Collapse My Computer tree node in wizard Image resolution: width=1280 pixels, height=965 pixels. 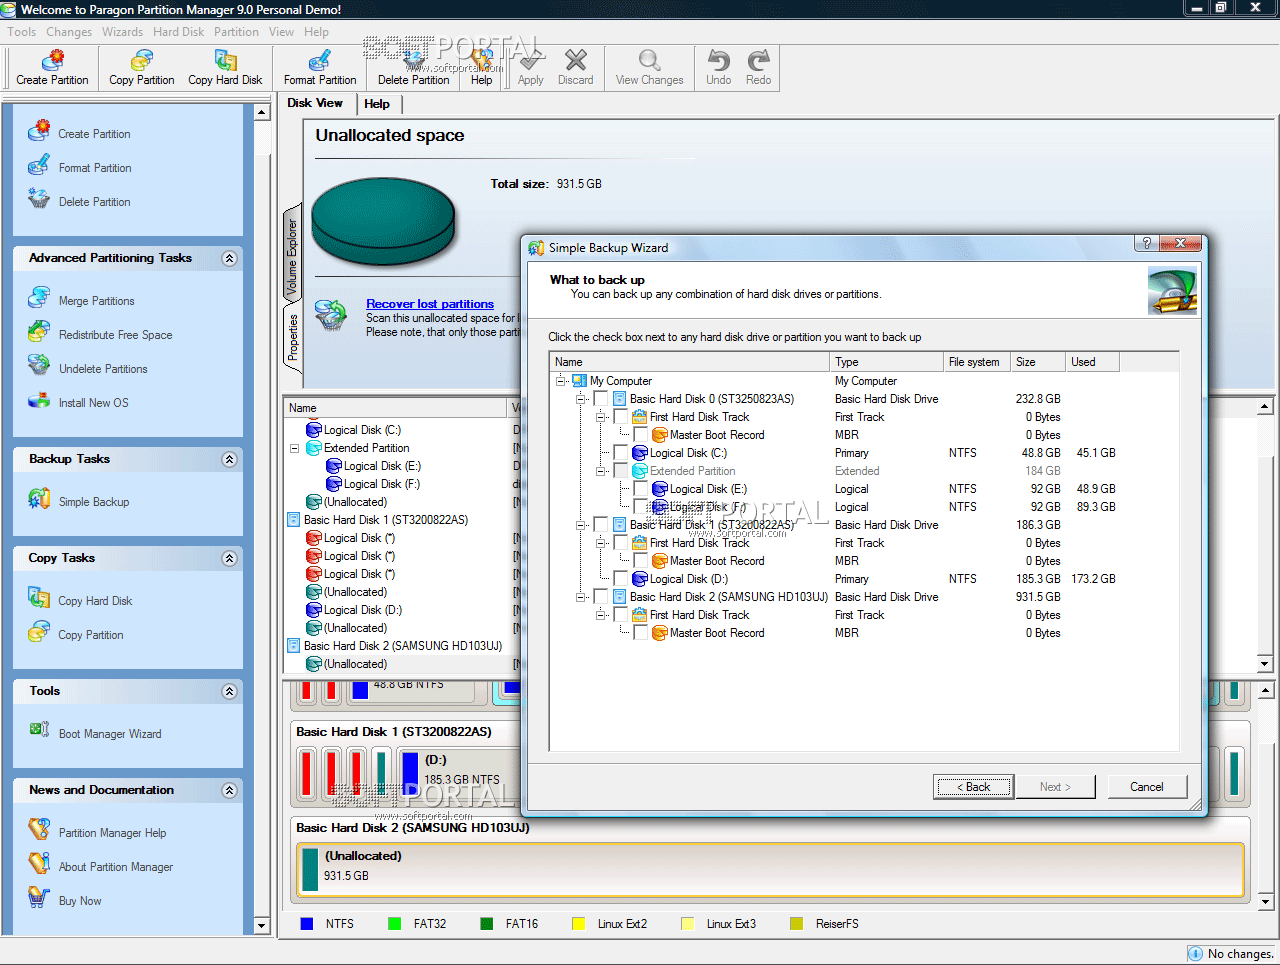click(x=561, y=381)
